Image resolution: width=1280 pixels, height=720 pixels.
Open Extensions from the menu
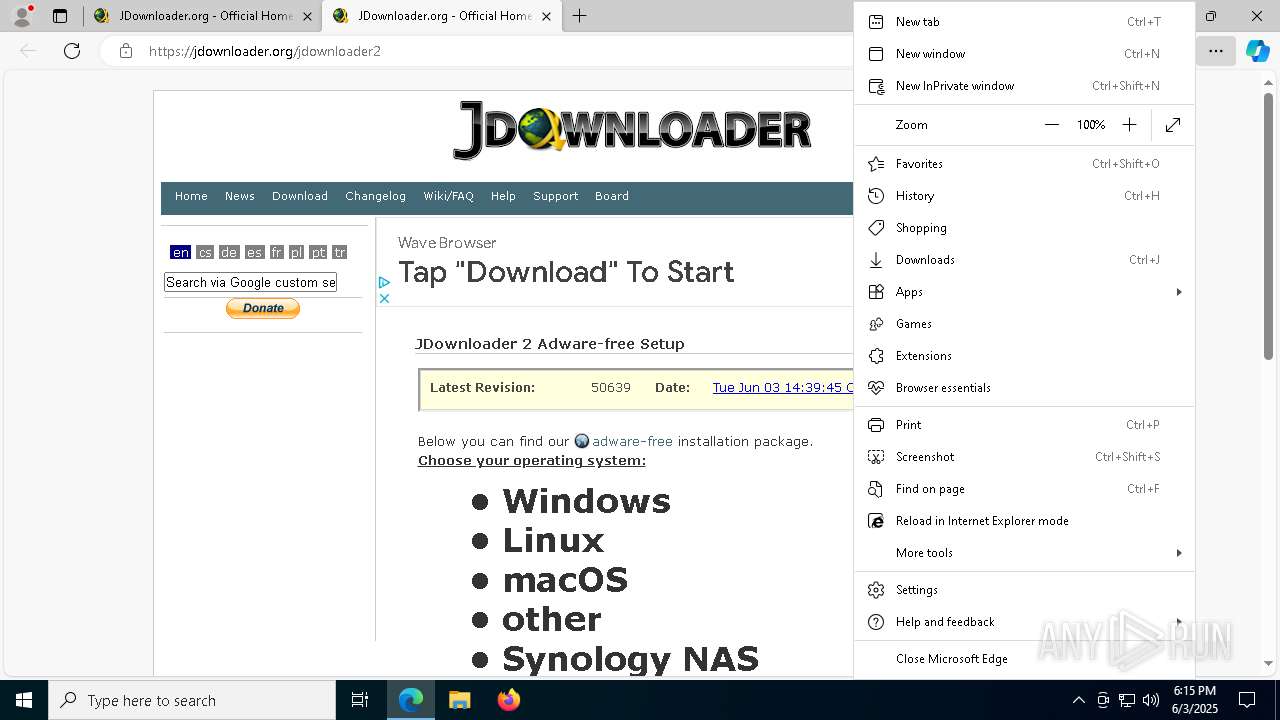click(1024, 356)
